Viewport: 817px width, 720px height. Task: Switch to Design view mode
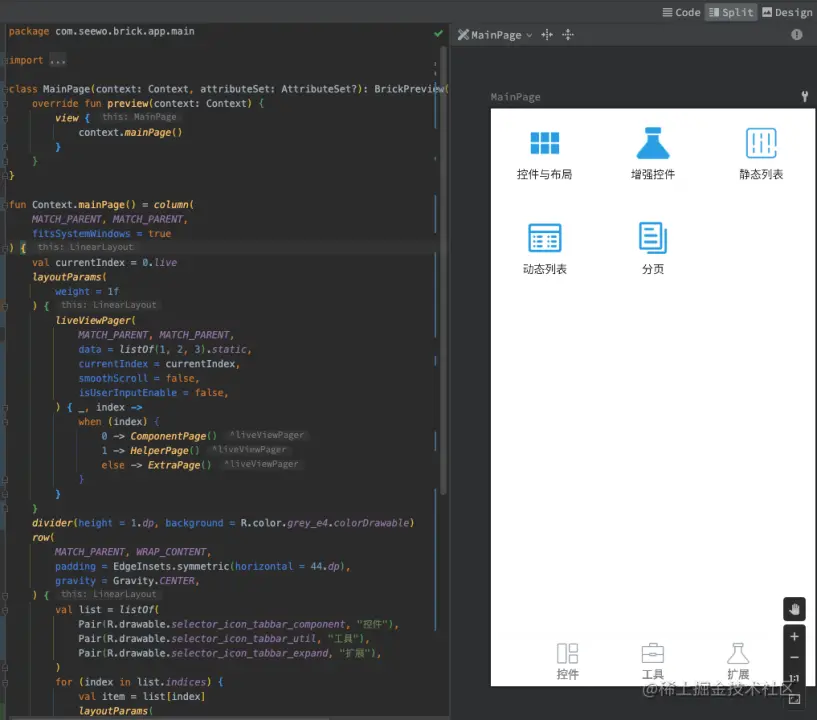pyautogui.click(x=787, y=12)
